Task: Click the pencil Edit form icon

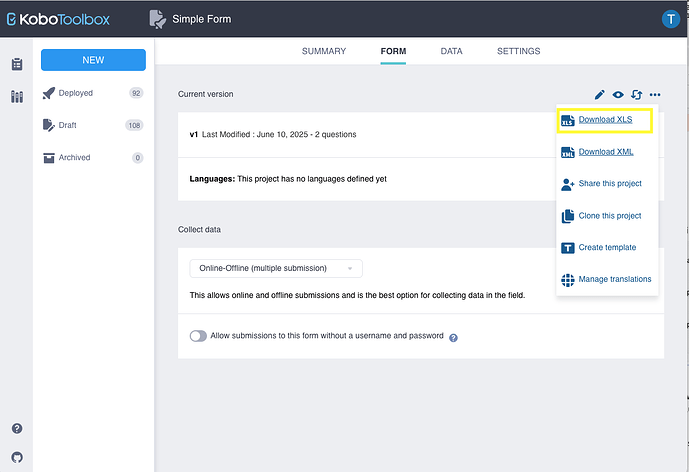Action: pos(599,94)
